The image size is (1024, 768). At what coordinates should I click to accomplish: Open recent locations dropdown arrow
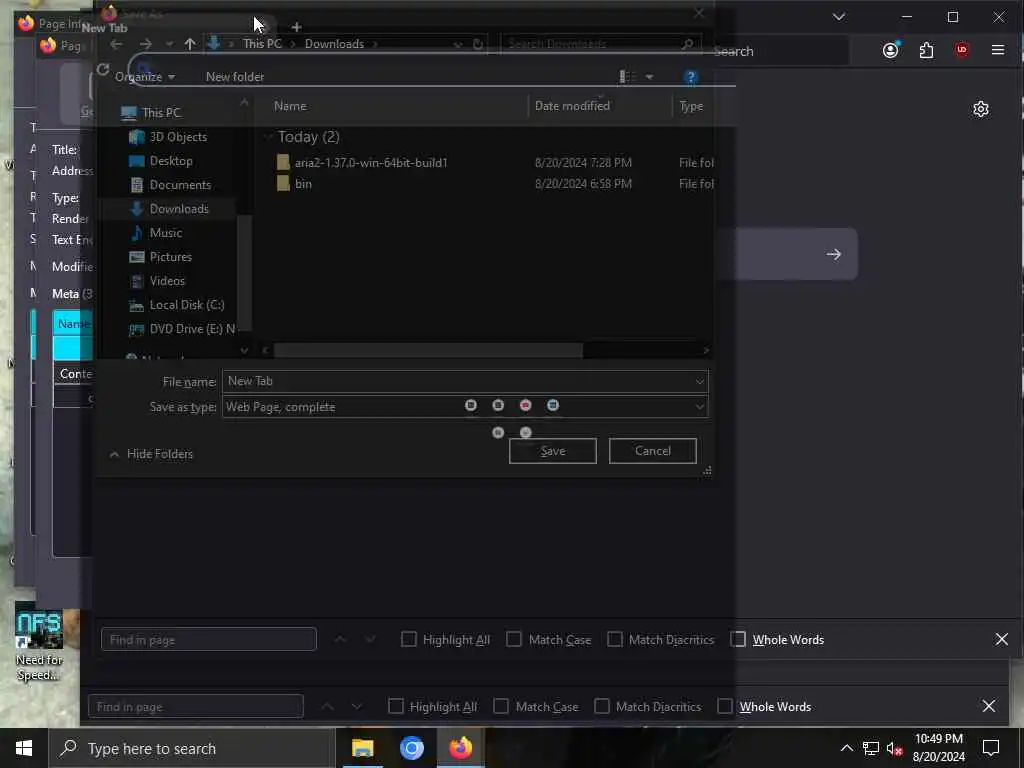tap(169, 44)
